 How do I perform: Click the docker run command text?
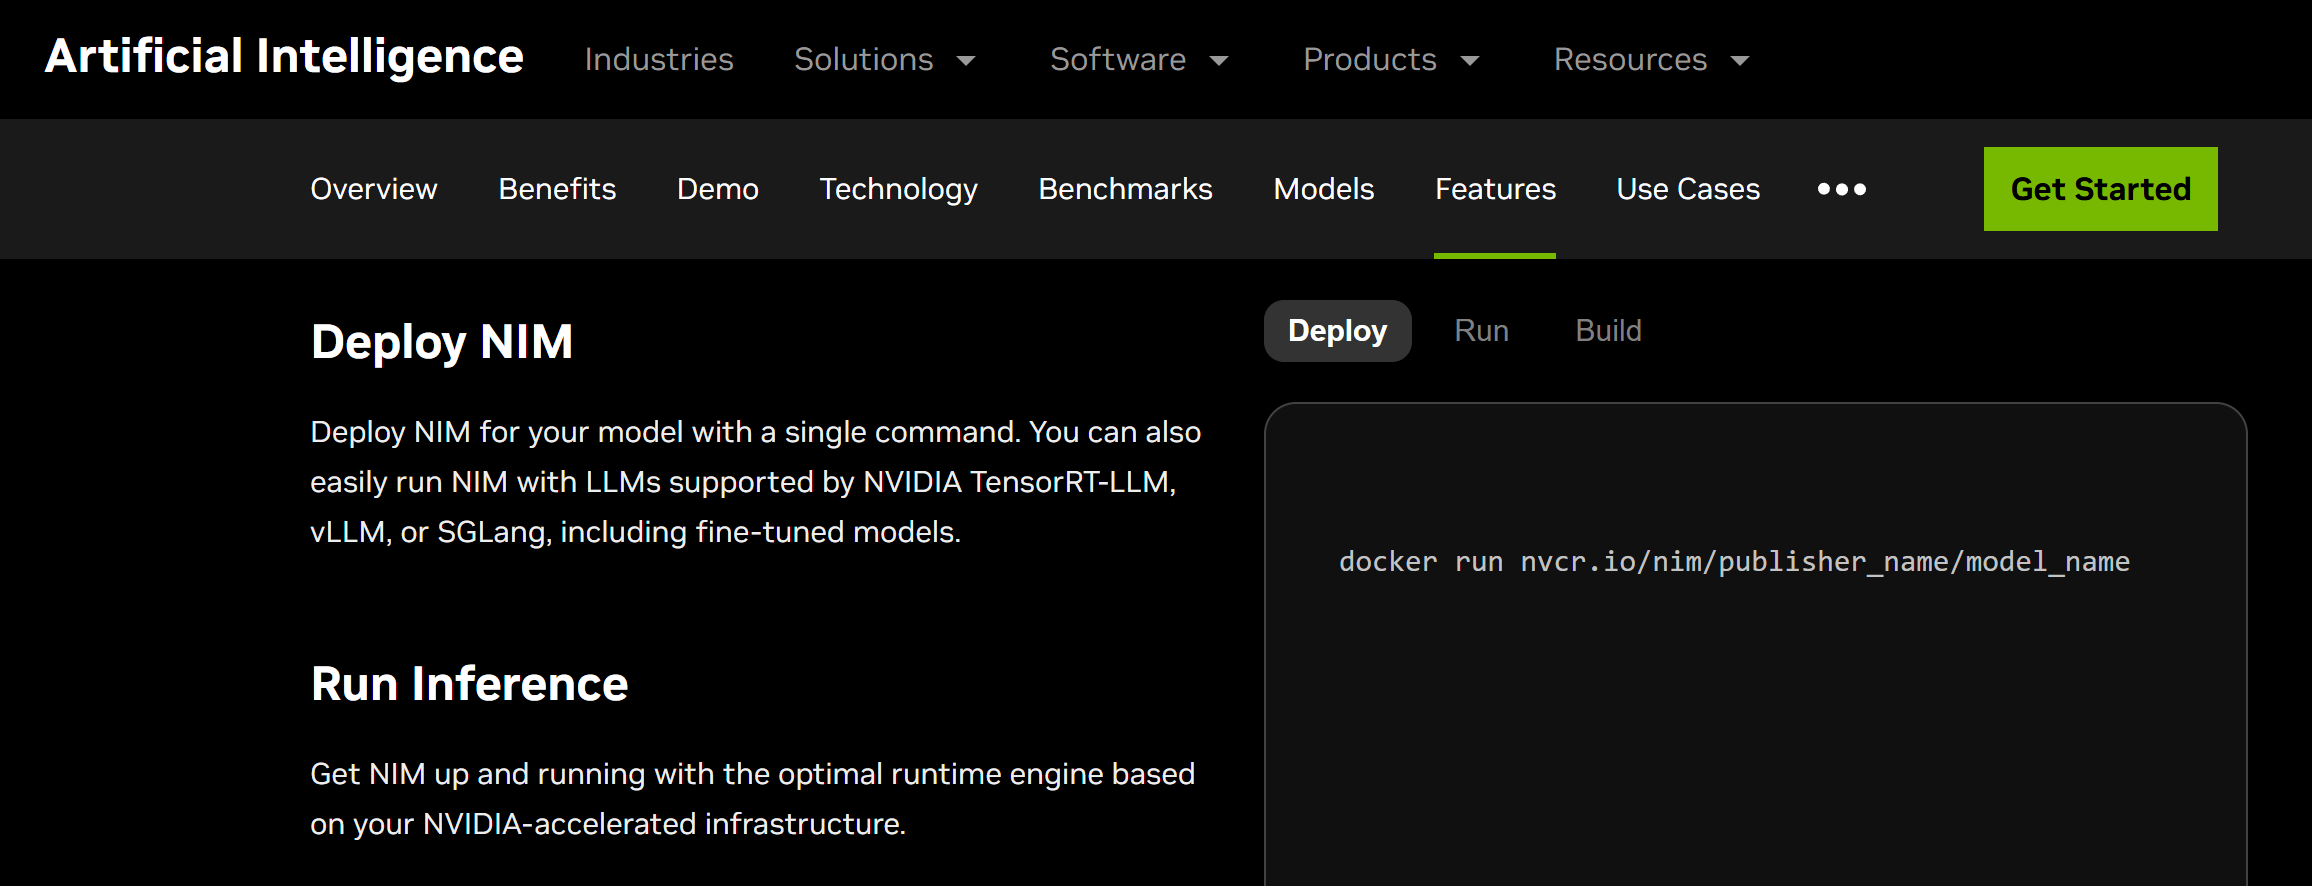pos(1734,562)
